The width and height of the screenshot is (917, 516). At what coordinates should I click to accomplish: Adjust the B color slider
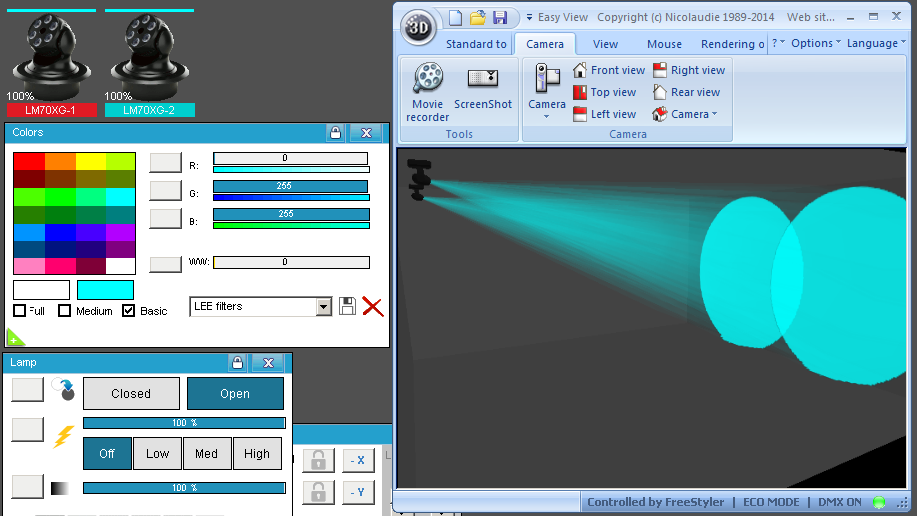click(x=291, y=214)
